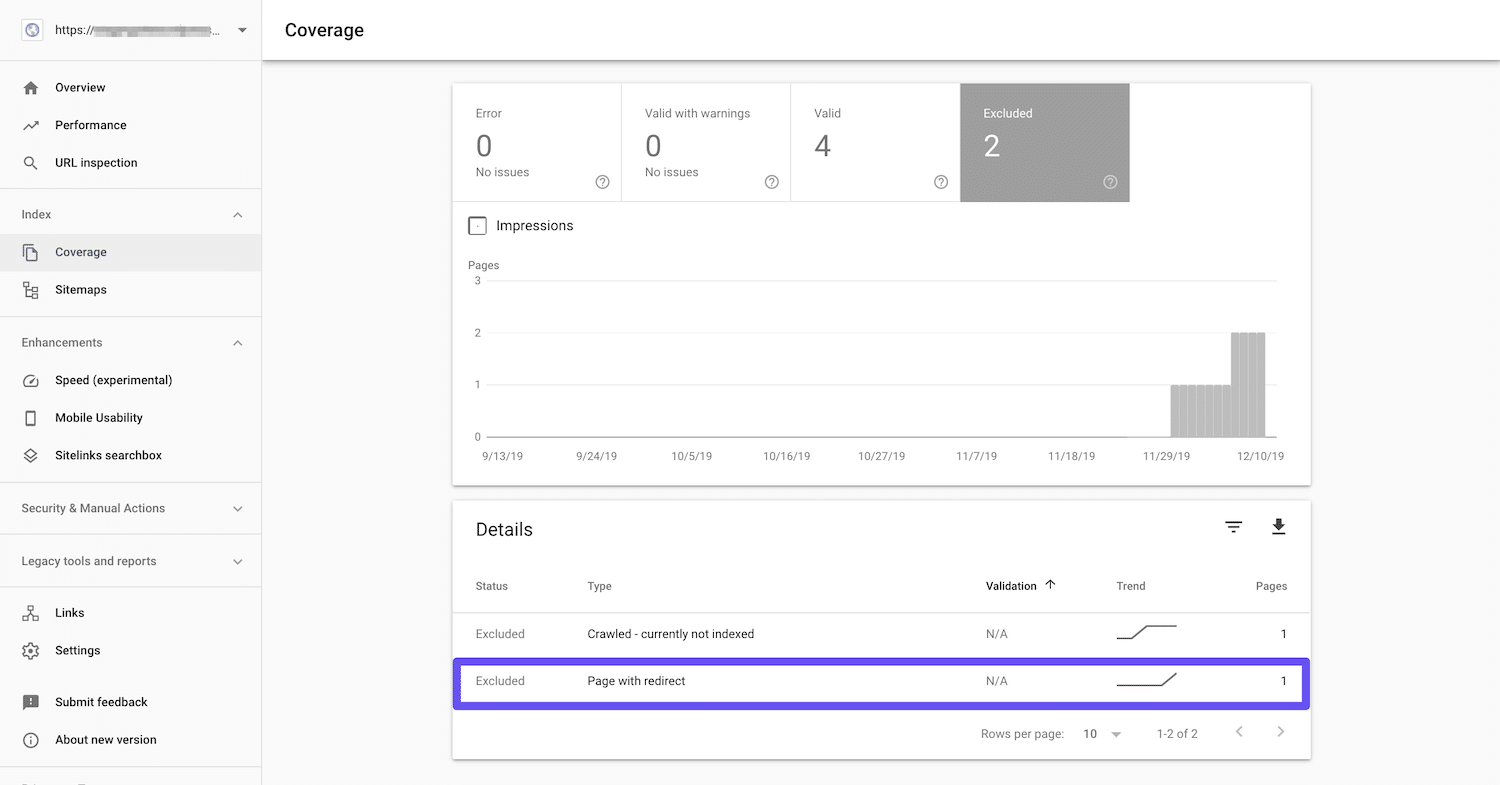This screenshot has width=1500, height=785.
Task: Click the Submit feedback megaphone icon
Action: pos(31,701)
